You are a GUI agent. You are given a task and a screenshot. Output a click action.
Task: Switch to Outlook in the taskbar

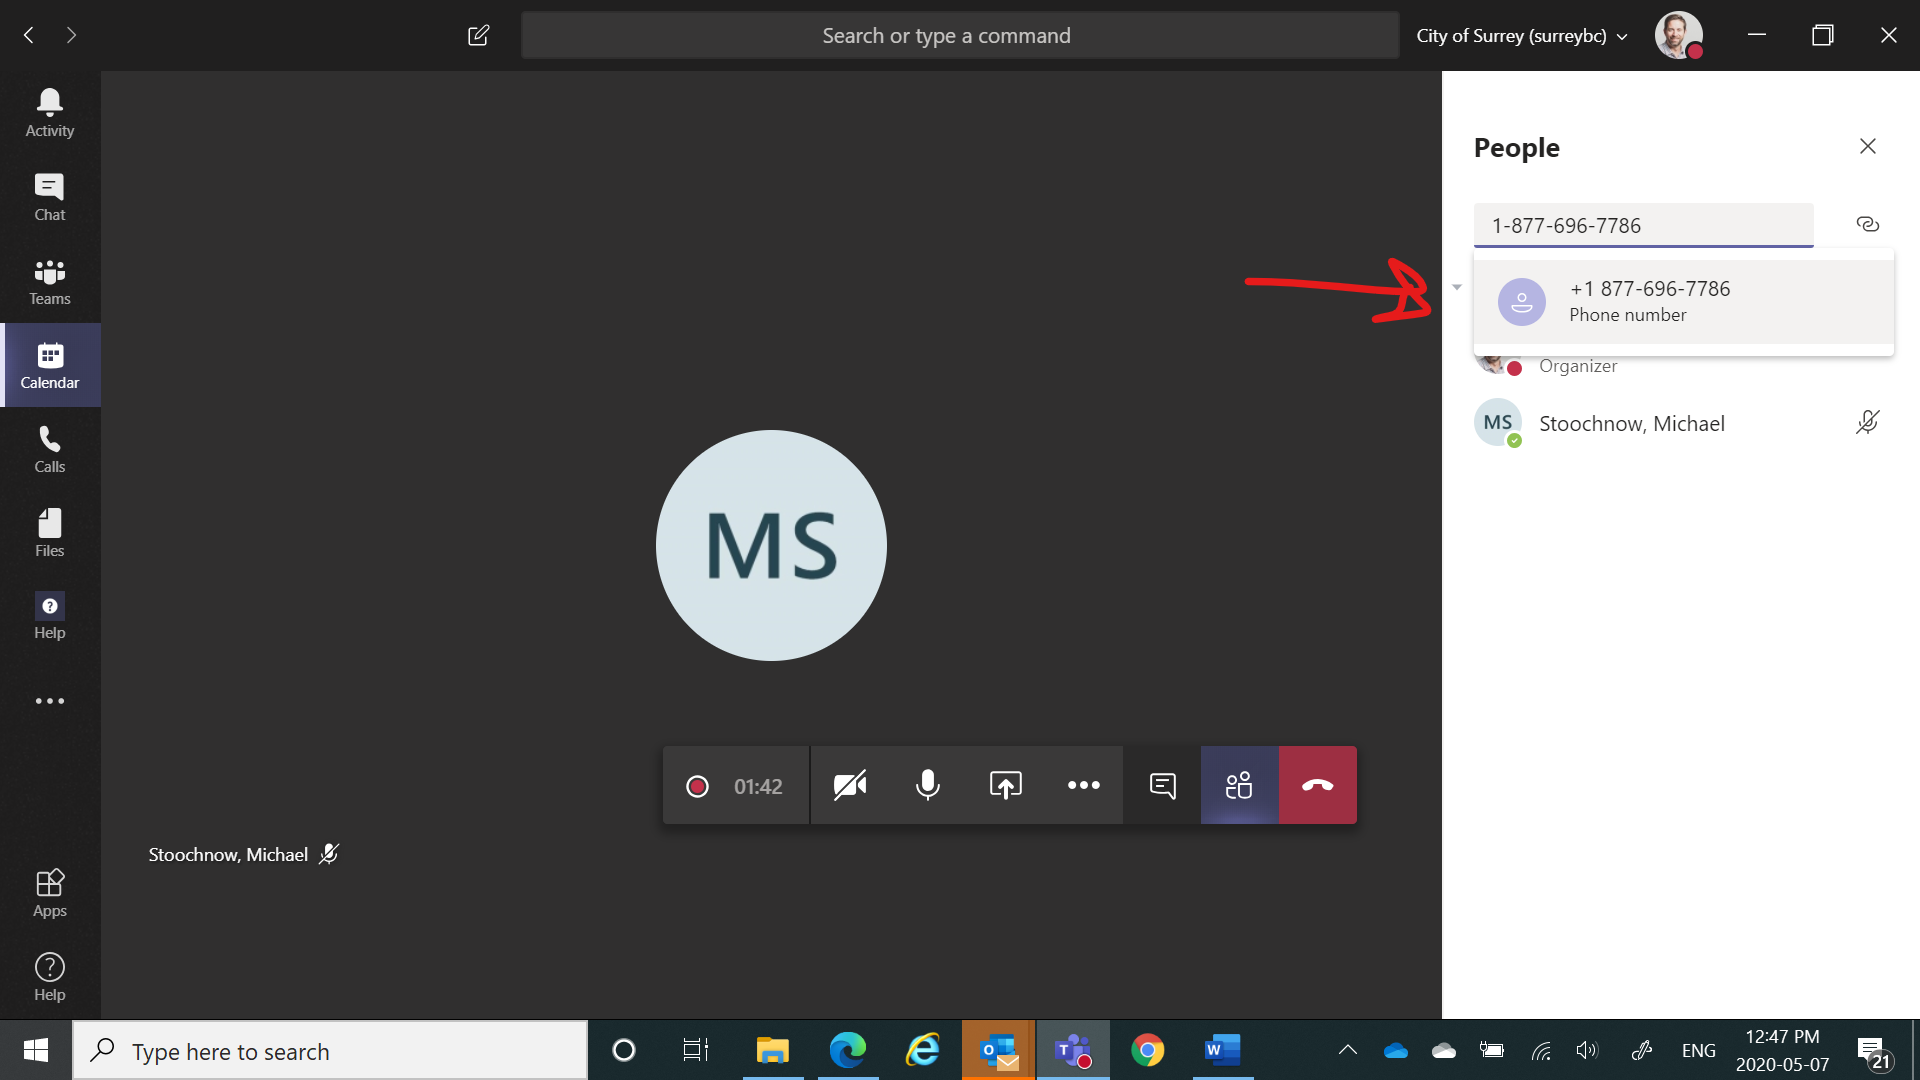pos(998,1050)
